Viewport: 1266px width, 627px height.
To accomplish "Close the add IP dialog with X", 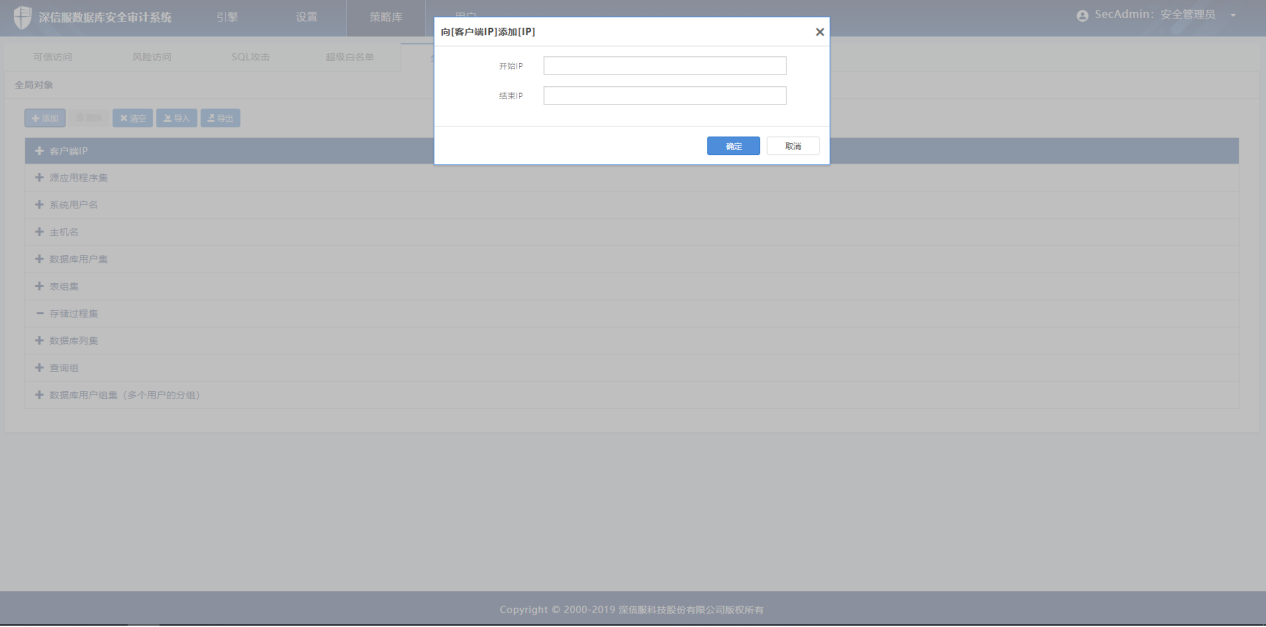I will pyautogui.click(x=820, y=32).
